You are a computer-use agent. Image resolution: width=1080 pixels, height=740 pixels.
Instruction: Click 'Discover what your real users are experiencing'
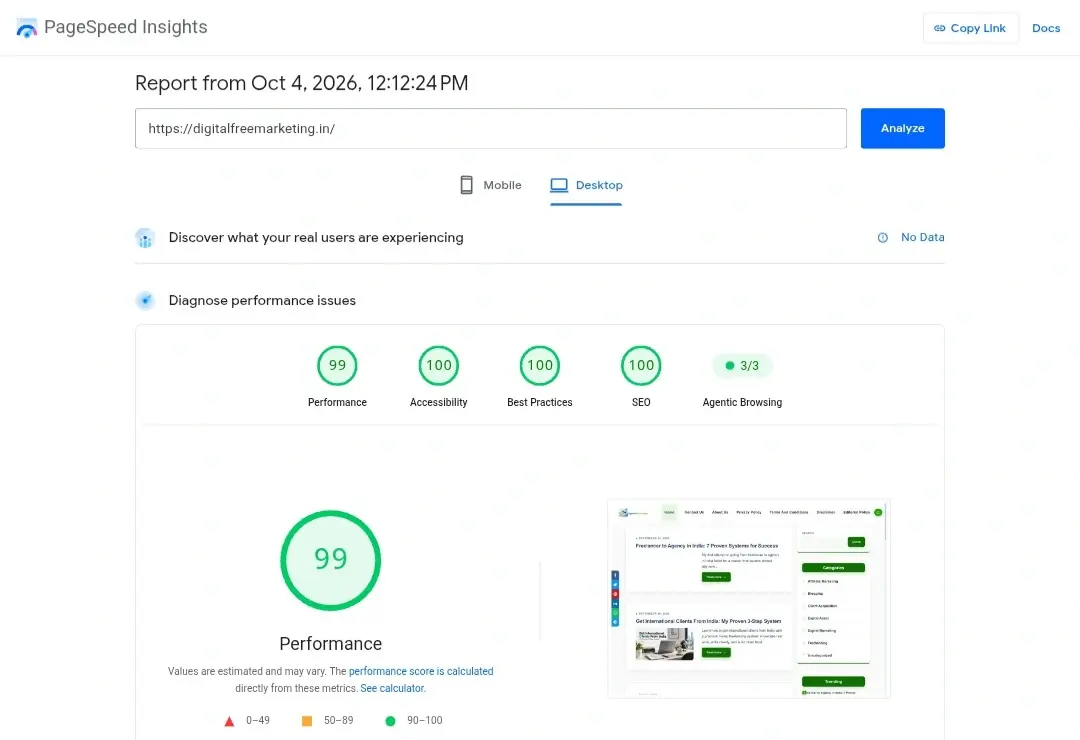(316, 238)
